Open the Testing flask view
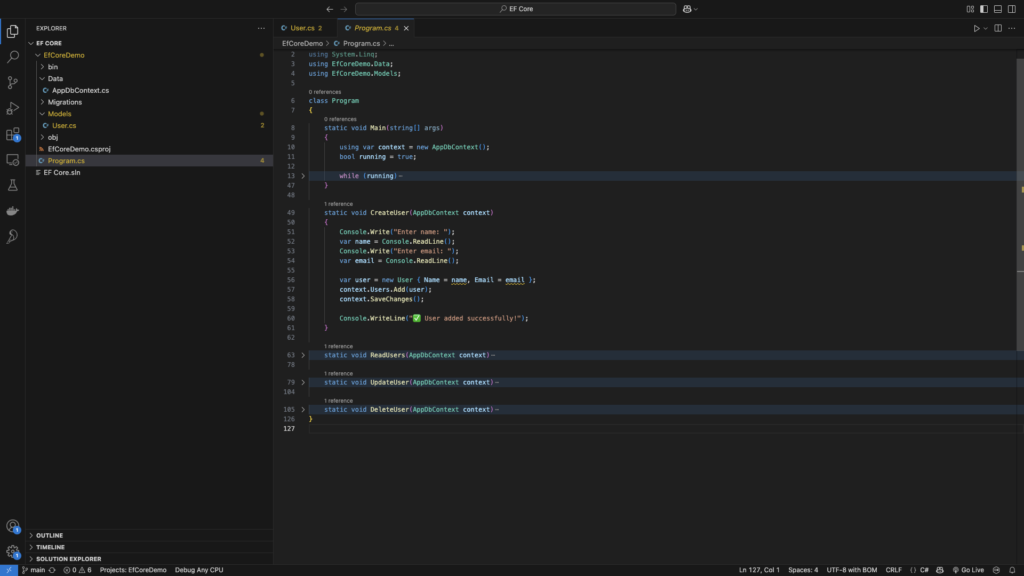Viewport: 1024px width, 576px height. coord(12,185)
